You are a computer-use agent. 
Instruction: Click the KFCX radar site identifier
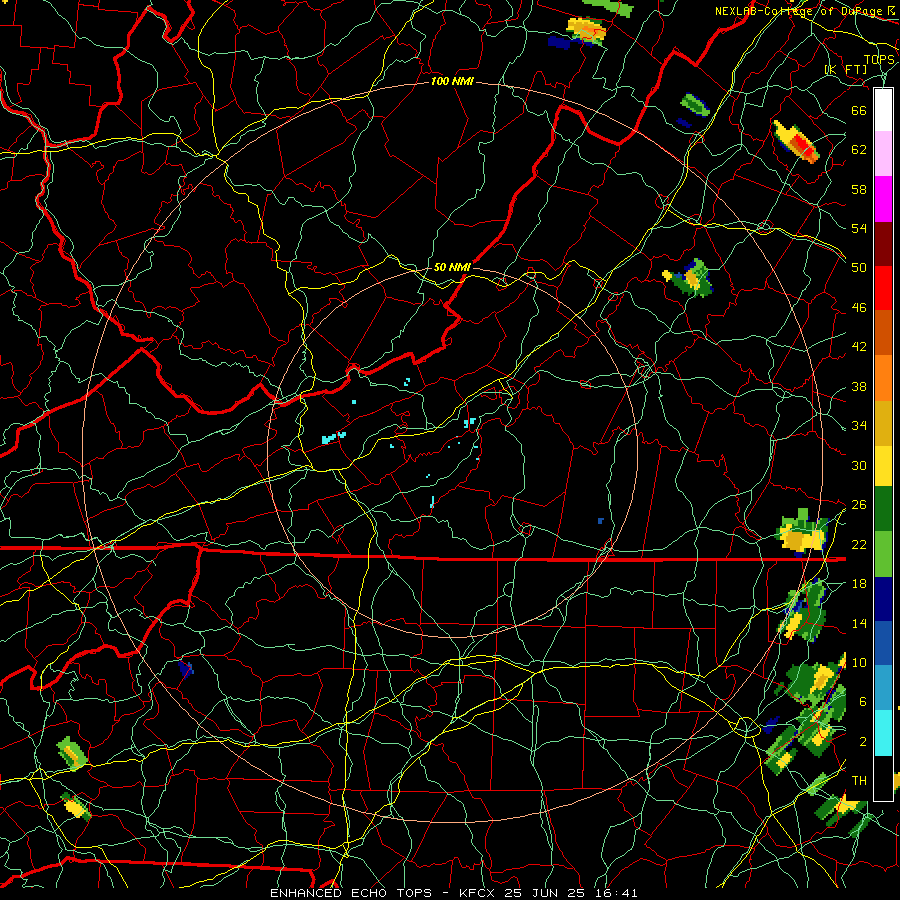[479, 893]
